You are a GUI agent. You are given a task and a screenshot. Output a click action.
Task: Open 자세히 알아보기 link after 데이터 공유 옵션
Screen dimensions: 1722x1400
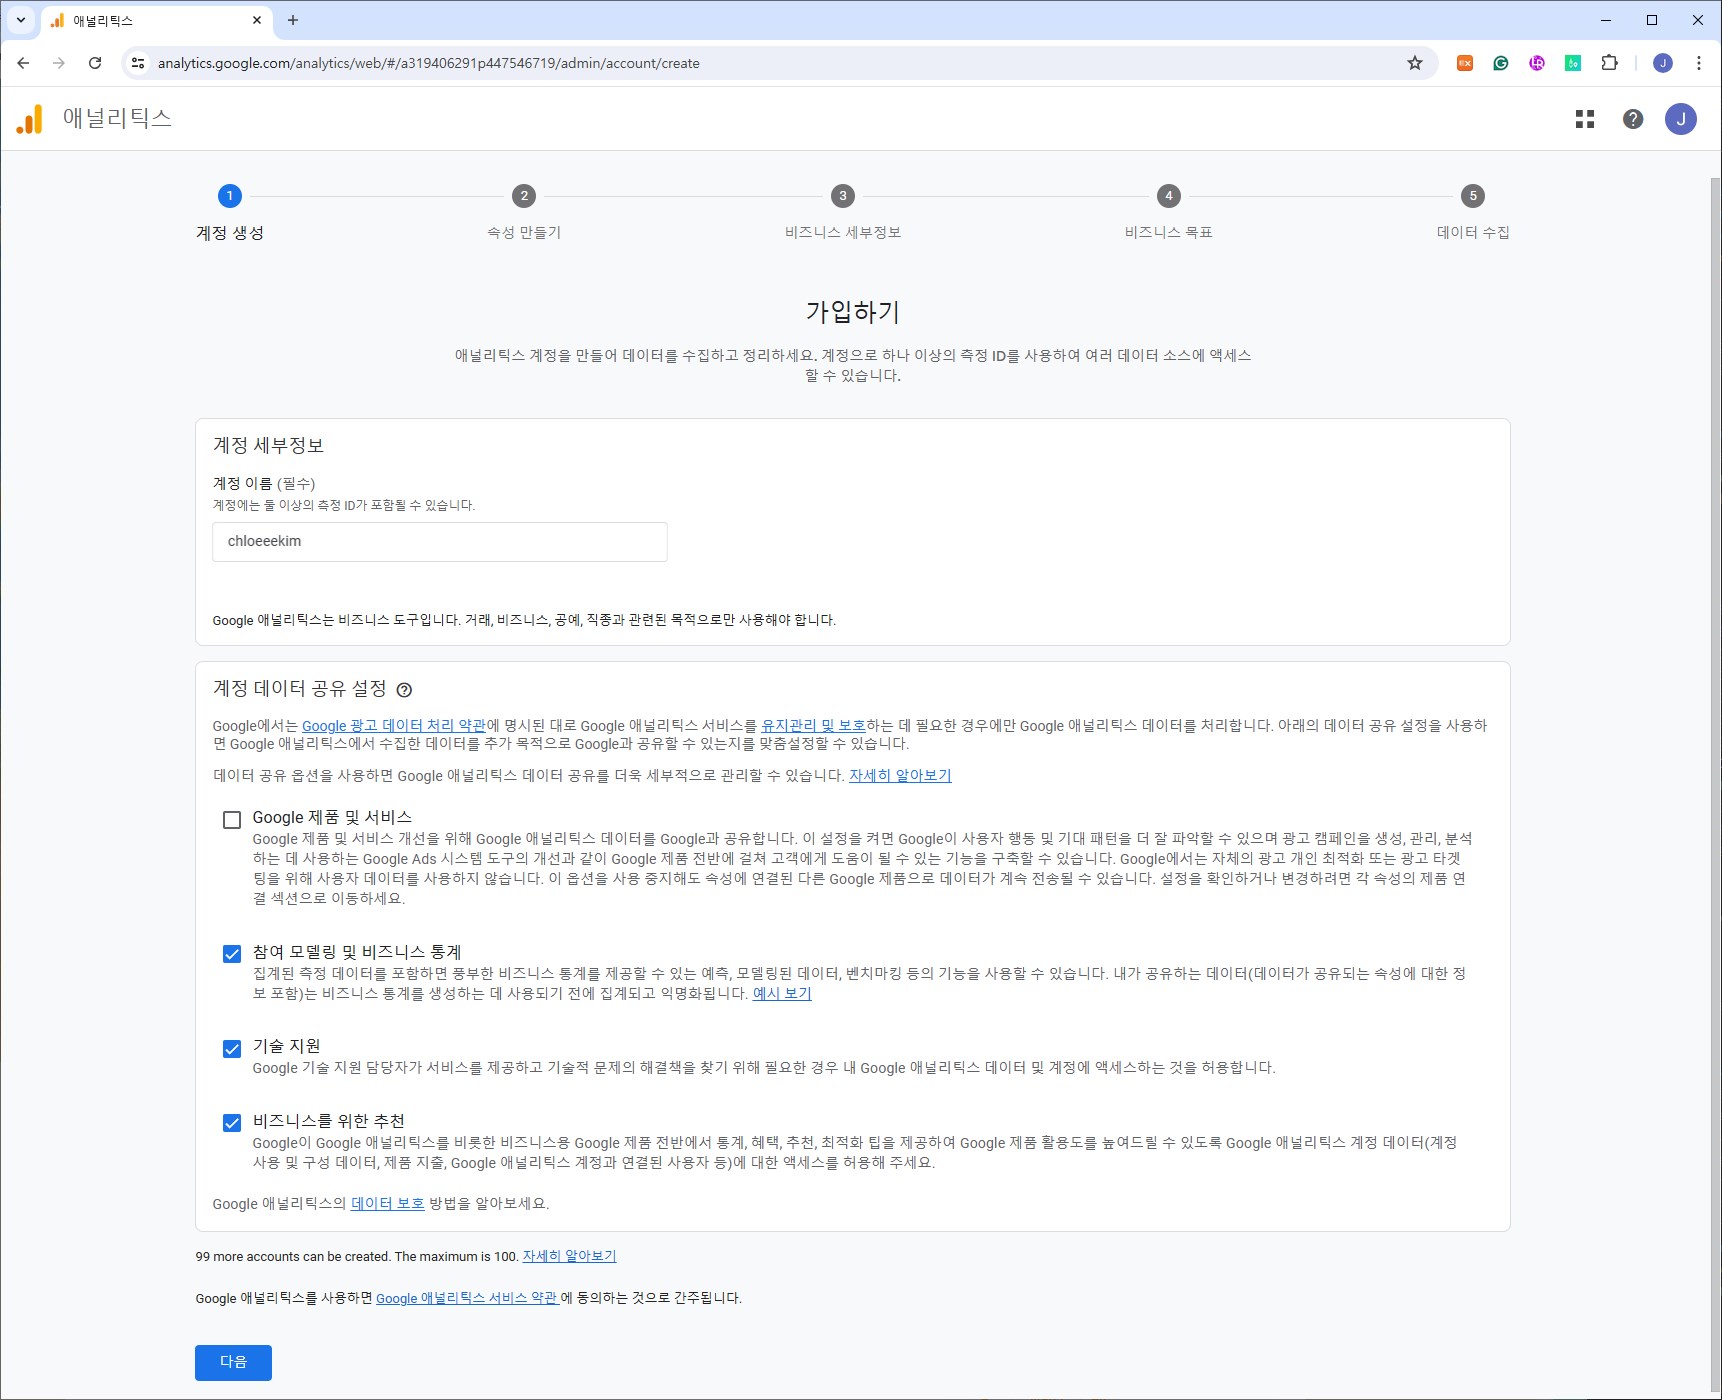point(900,776)
